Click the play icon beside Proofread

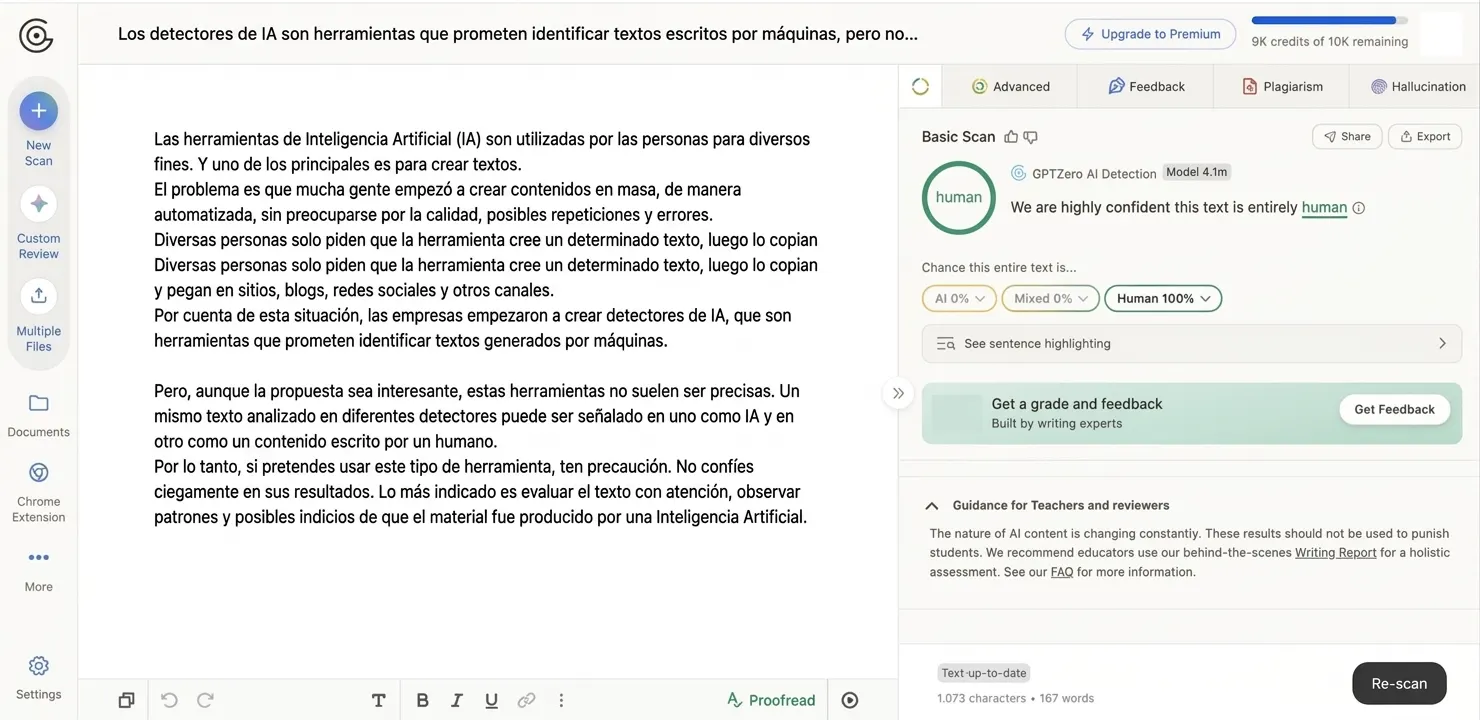850,700
